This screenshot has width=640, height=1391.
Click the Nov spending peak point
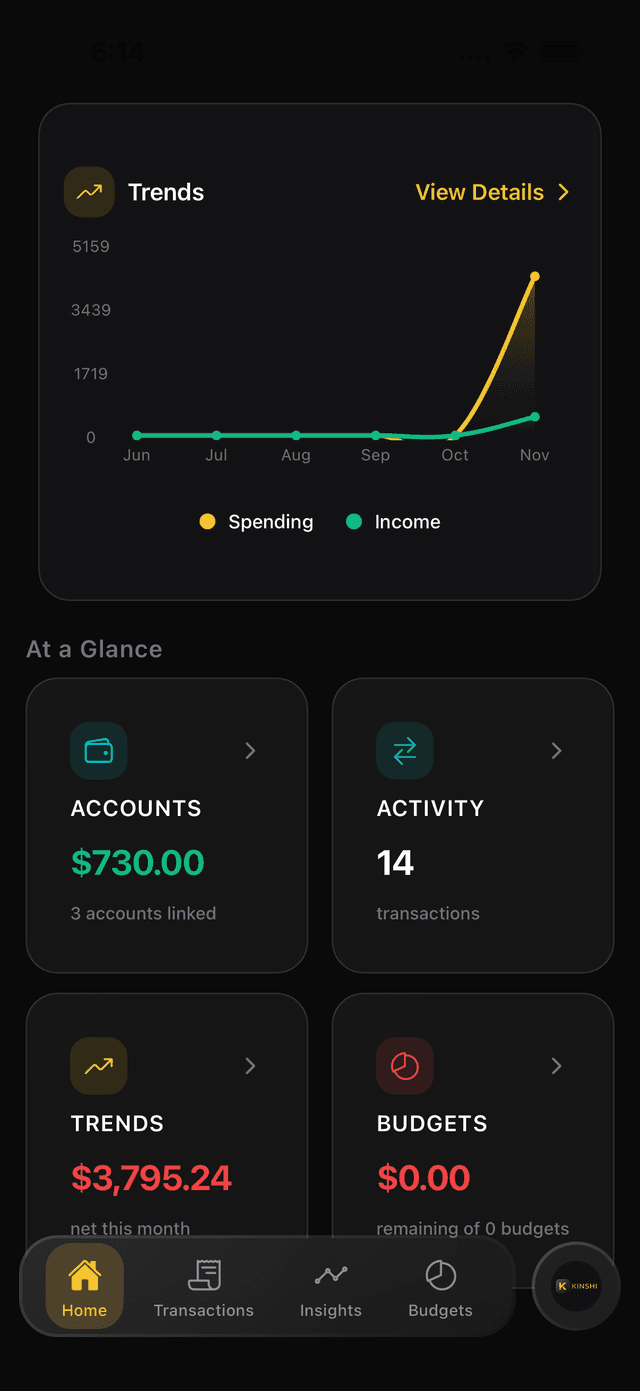(x=535, y=275)
